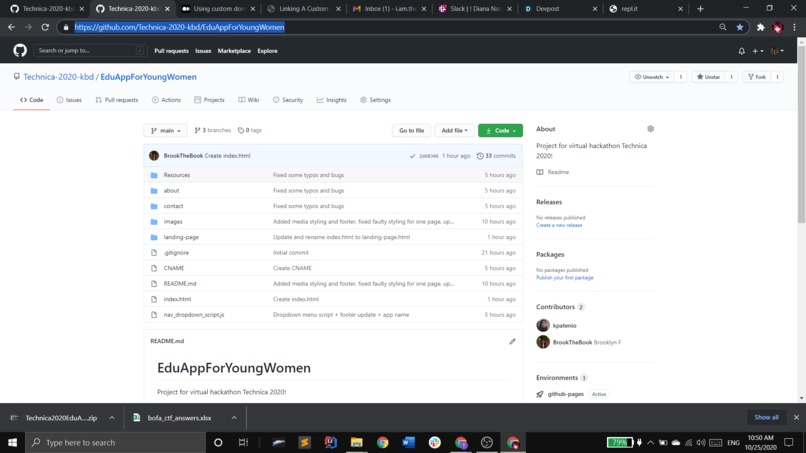Switch to the Devpost browser tab

tap(559, 9)
